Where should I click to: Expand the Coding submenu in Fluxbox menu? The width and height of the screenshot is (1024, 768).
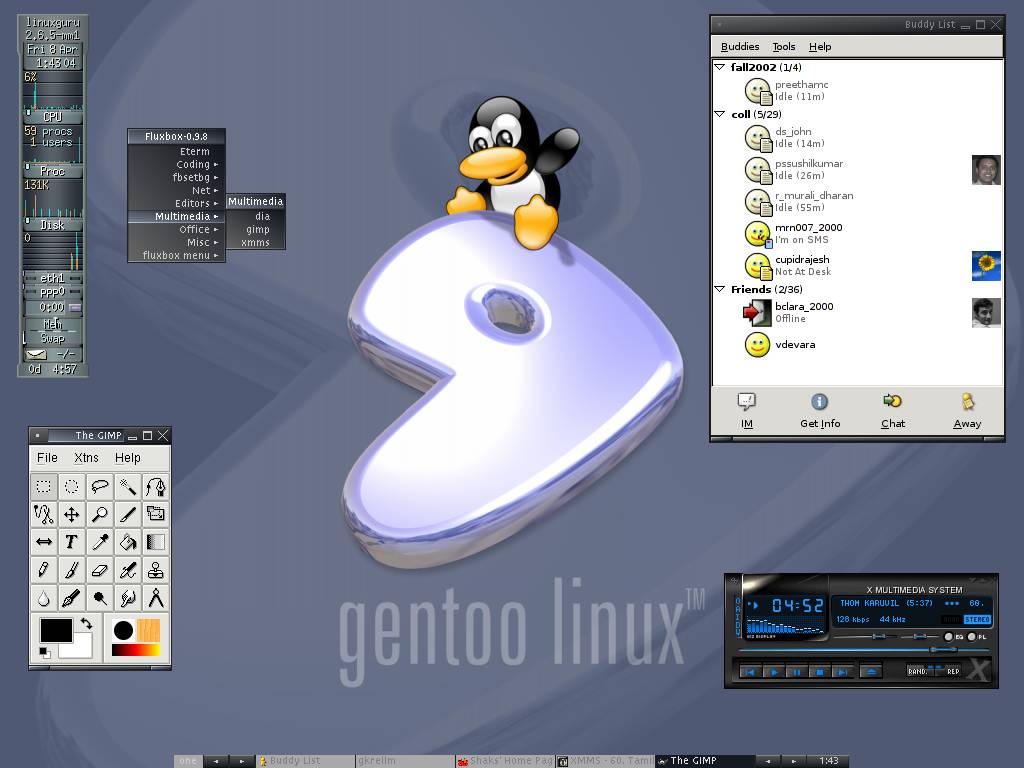(x=176, y=165)
